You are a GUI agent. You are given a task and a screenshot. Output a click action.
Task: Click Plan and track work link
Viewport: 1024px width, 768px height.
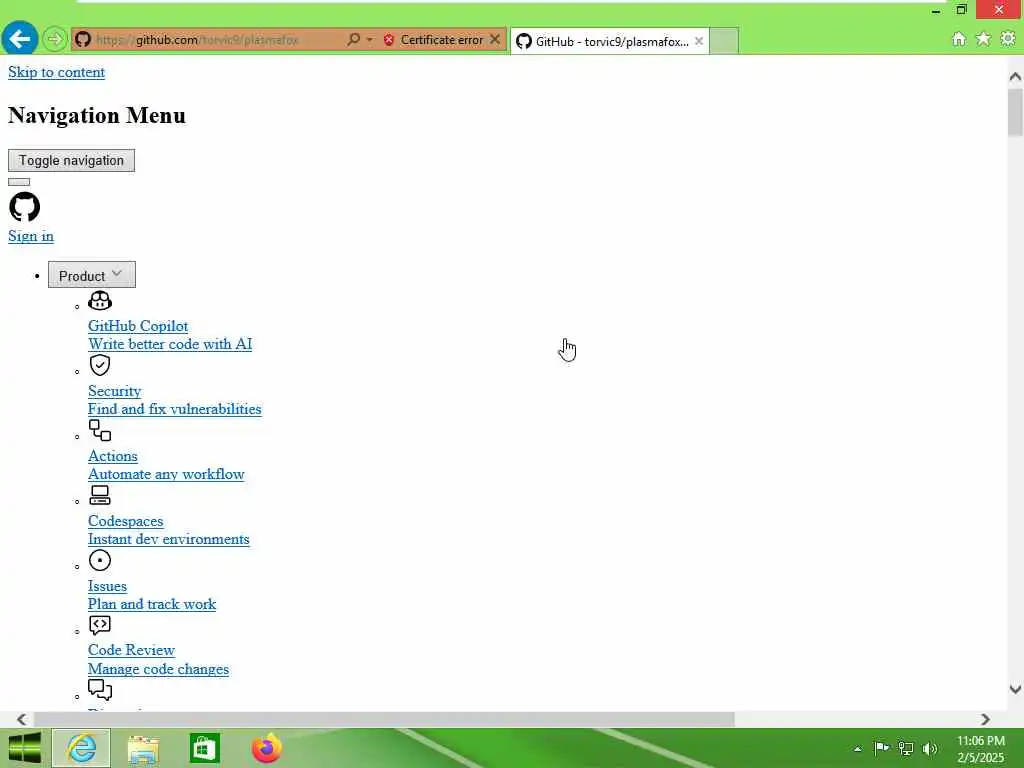(152, 604)
